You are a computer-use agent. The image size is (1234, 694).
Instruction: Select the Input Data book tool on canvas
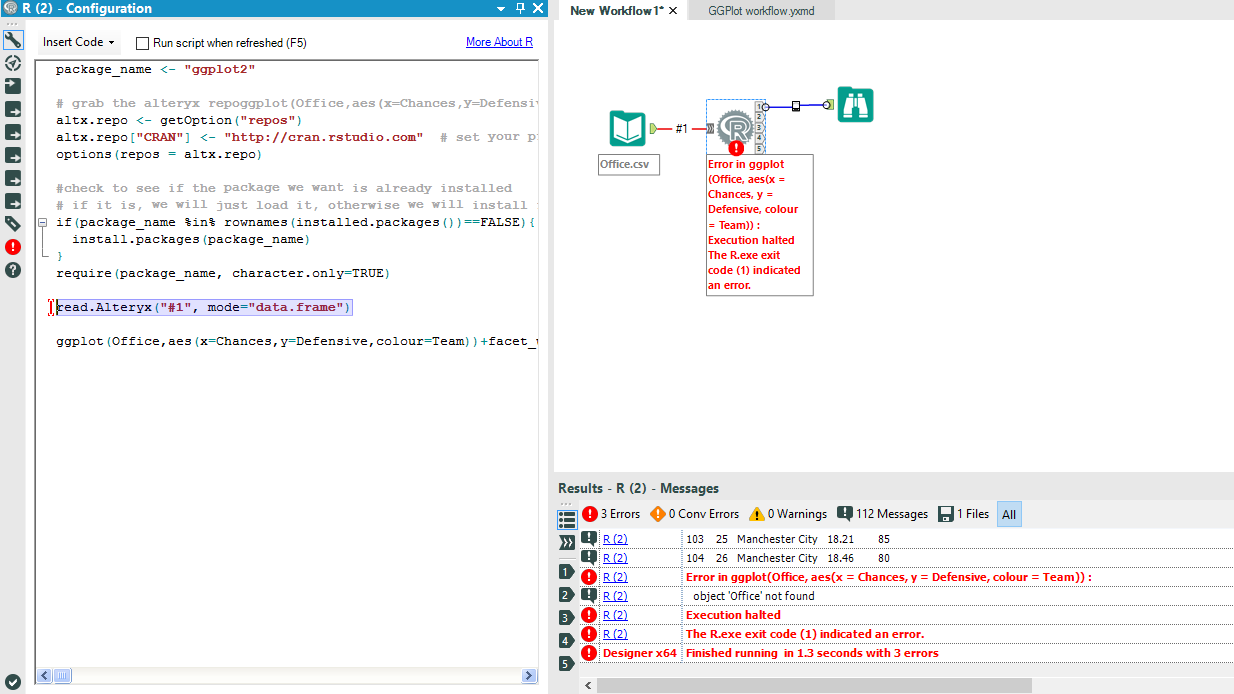(628, 129)
